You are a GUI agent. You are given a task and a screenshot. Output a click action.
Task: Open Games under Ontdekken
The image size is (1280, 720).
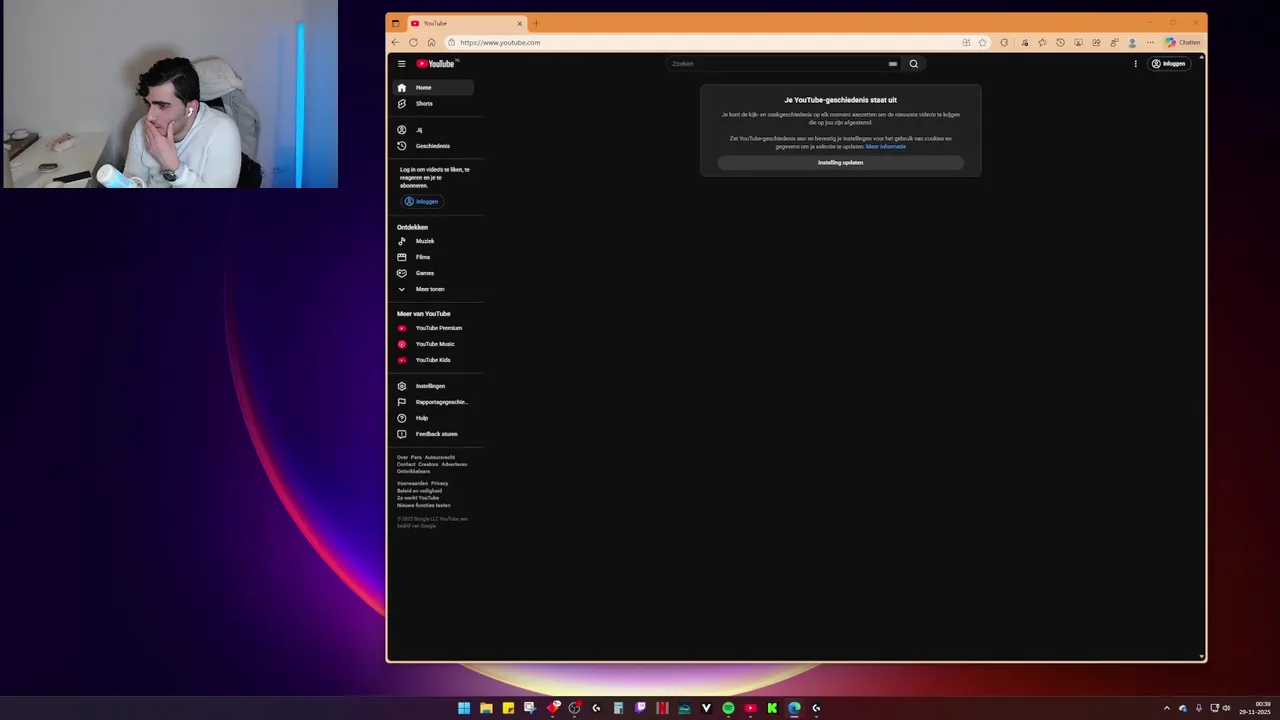point(433,273)
